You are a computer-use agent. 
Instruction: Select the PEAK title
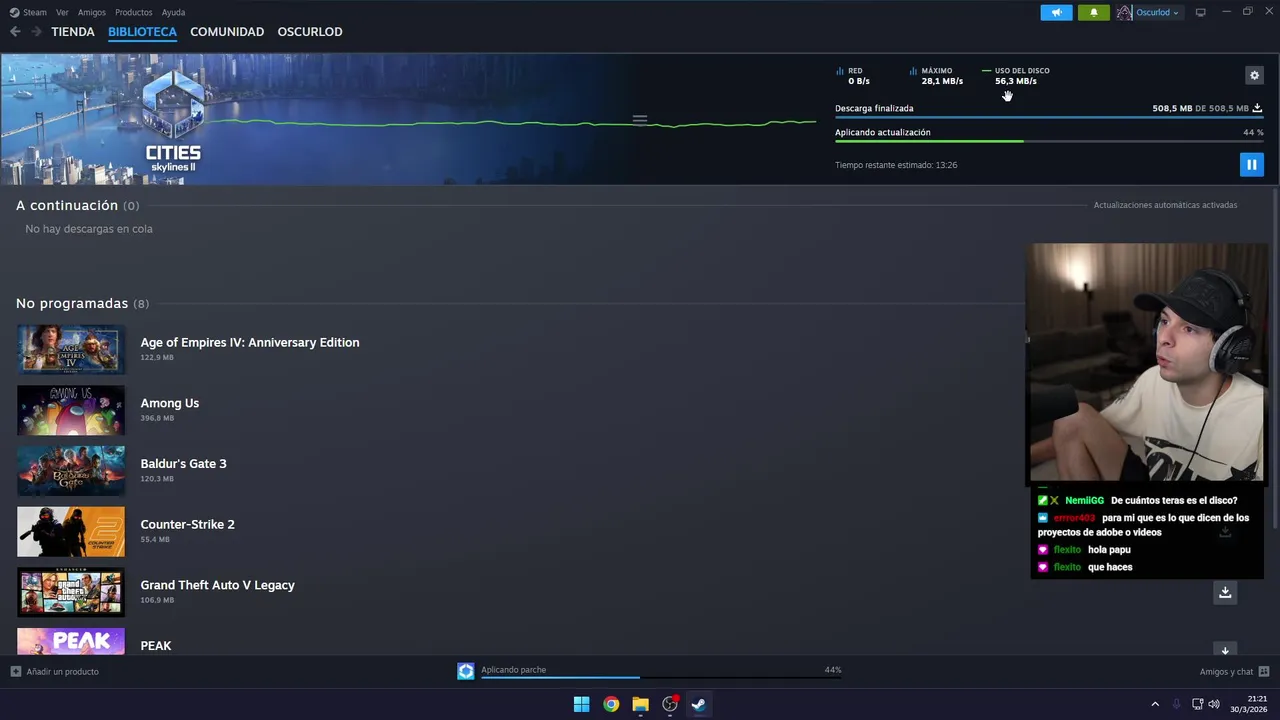pyautogui.click(x=156, y=646)
